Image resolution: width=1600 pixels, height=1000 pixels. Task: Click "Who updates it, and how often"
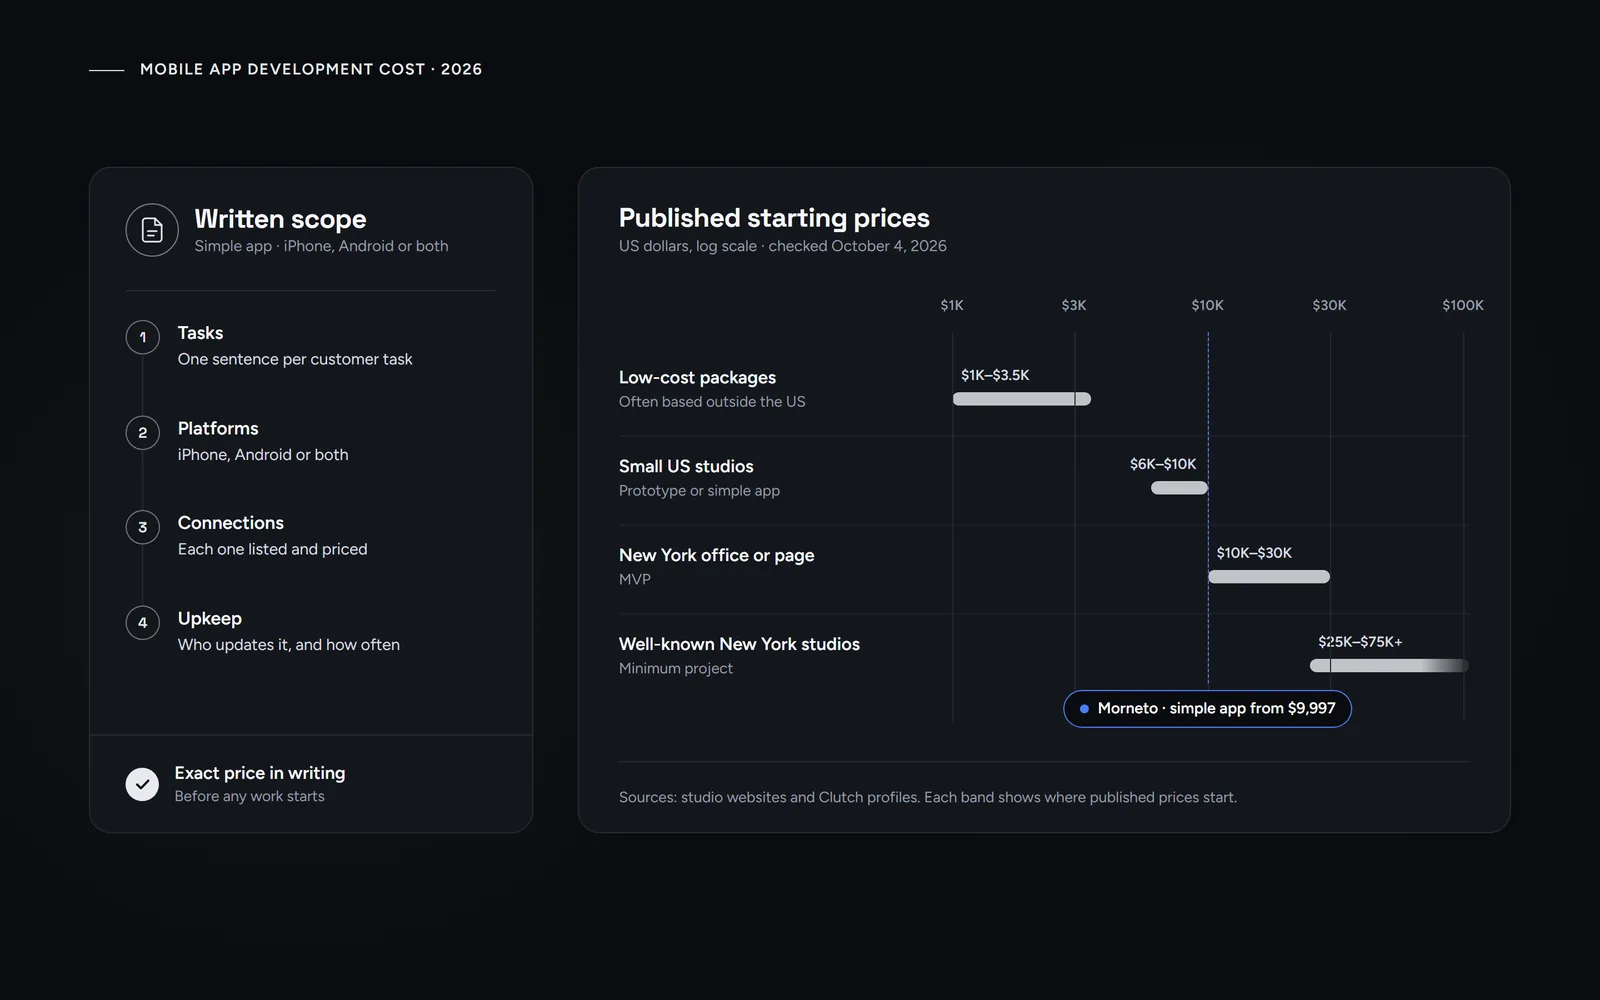click(x=289, y=645)
